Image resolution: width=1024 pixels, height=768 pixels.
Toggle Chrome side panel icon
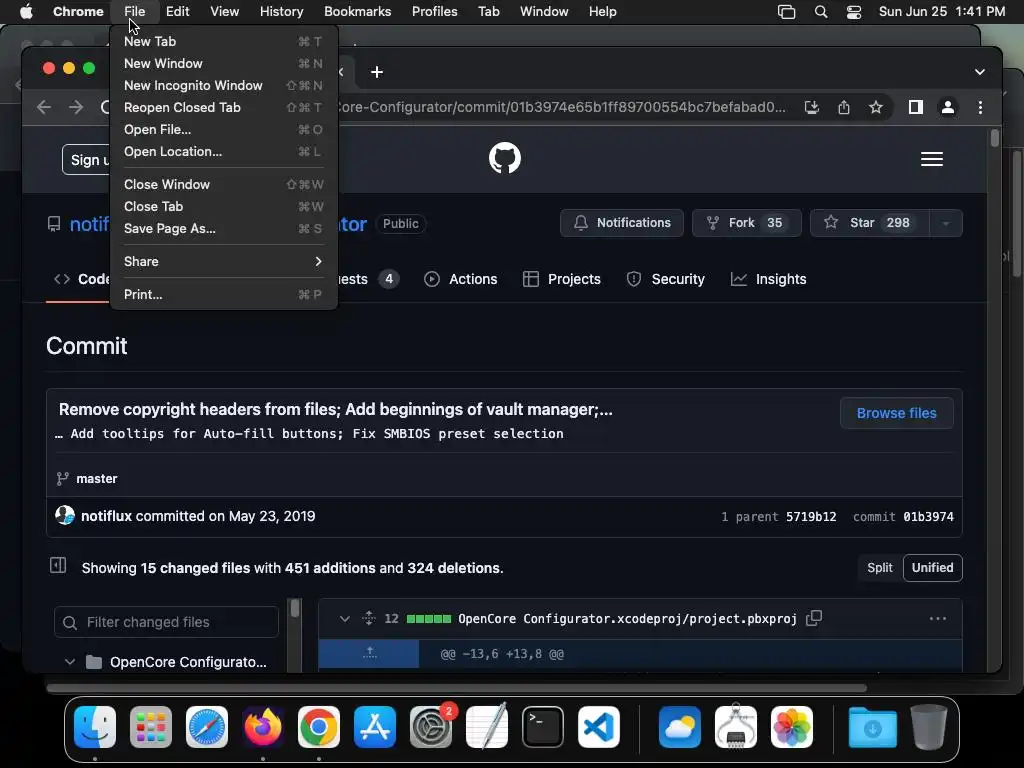point(916,107)
